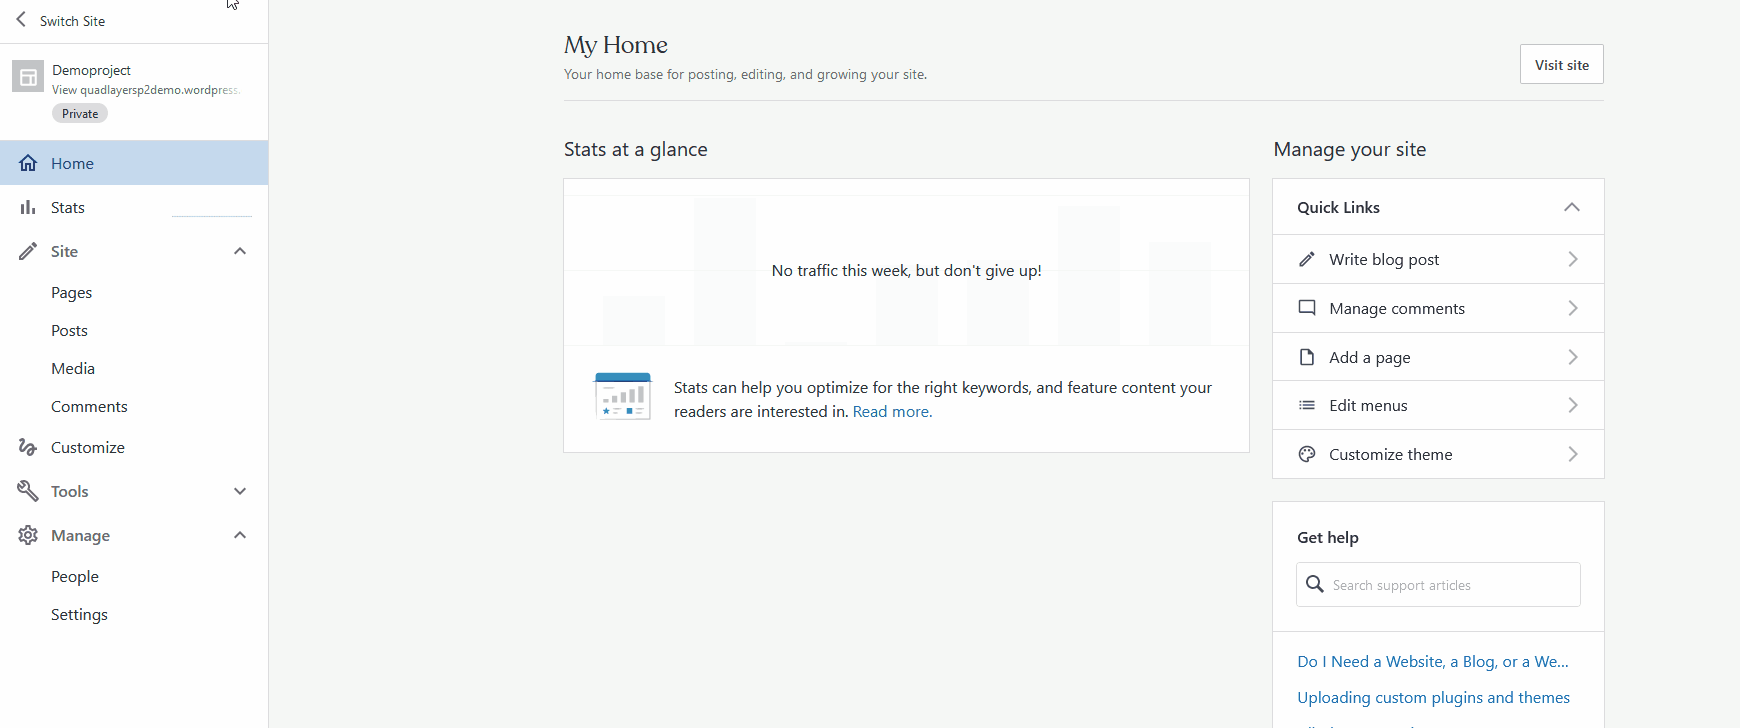
Task: Open Stats in the sidebar
Action: [134, 207]
